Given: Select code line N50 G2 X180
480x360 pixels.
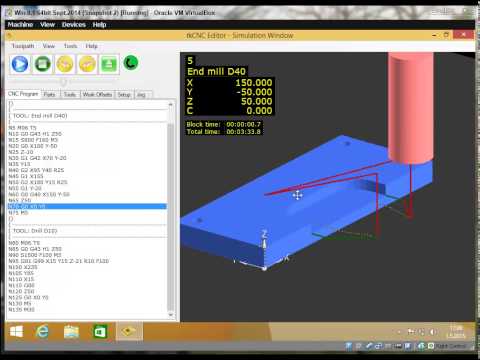Looking at the screenshot, I should (x=38, y=182).
